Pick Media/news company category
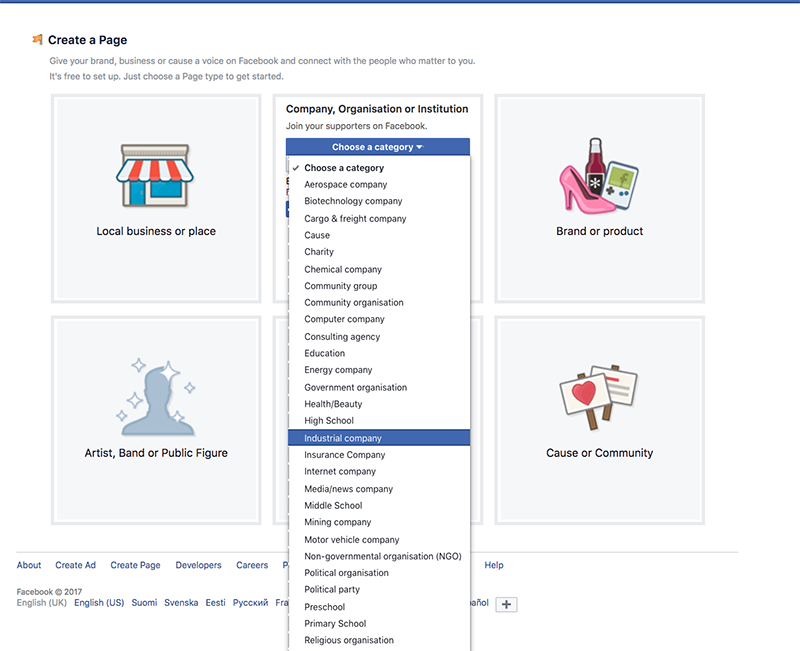Image resolution: width=800 pixels, height=651 pixels. click(379, 489)
